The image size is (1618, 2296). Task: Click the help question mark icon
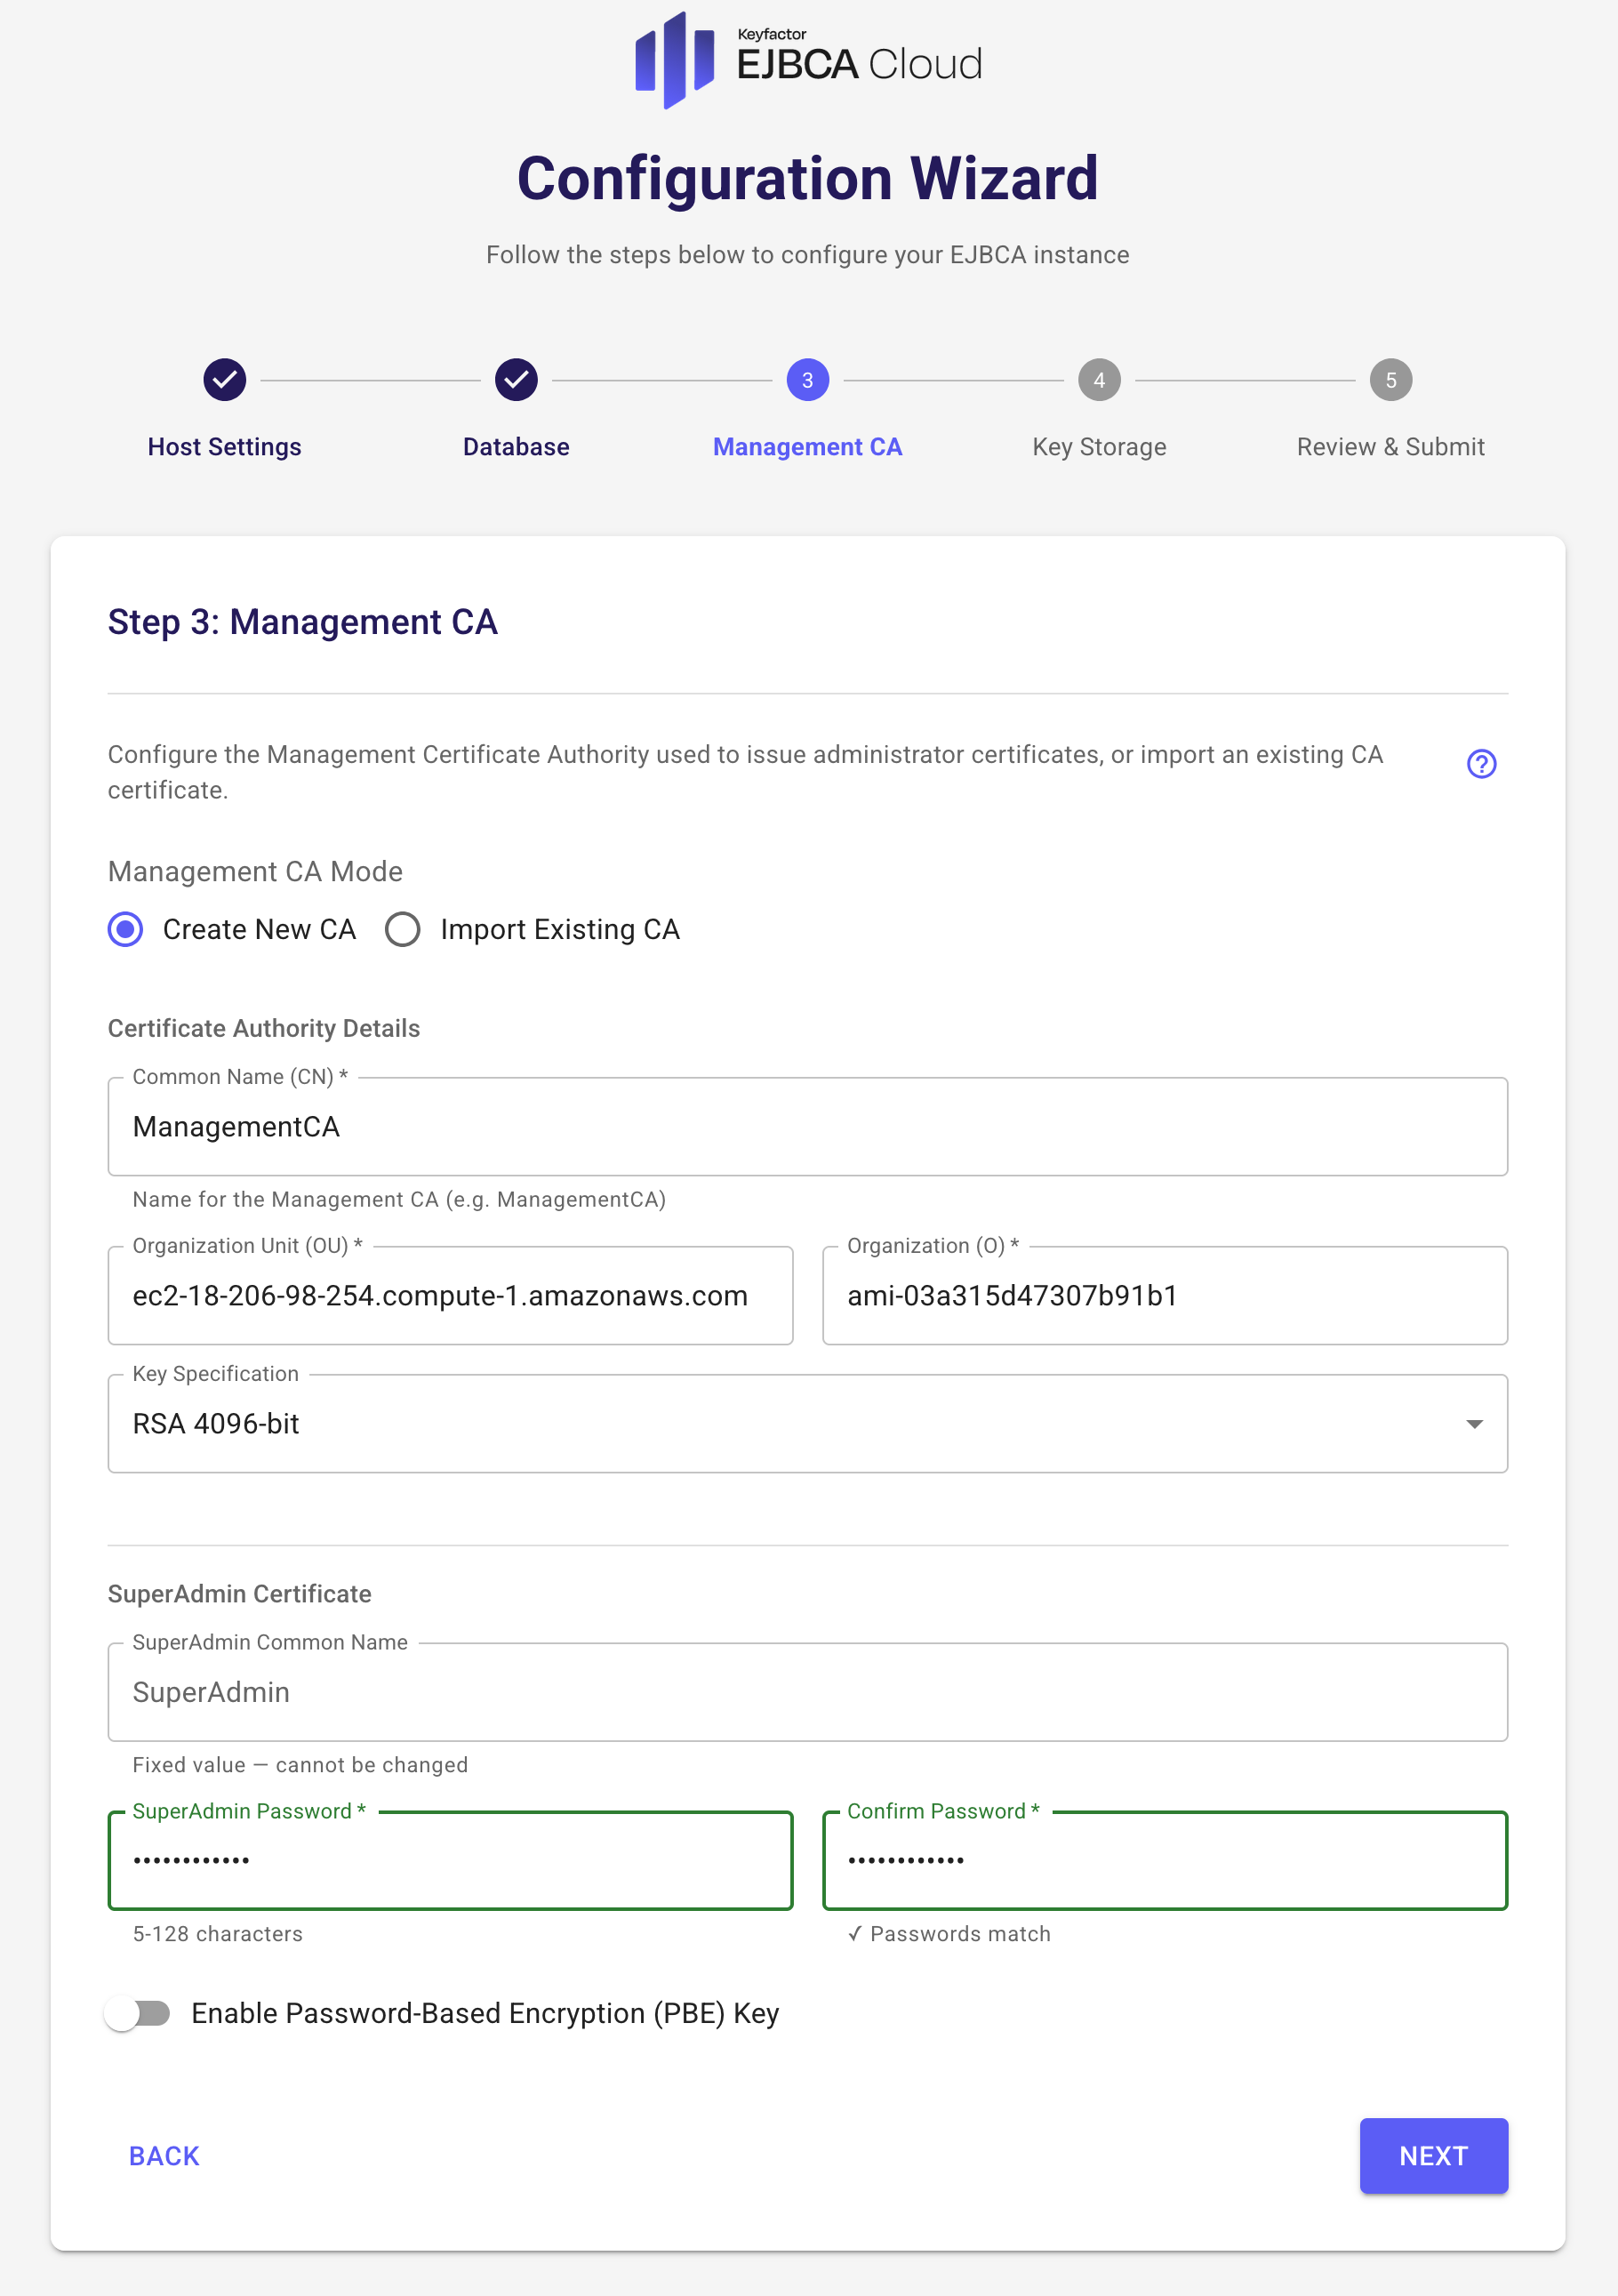tap(1481, 764)
